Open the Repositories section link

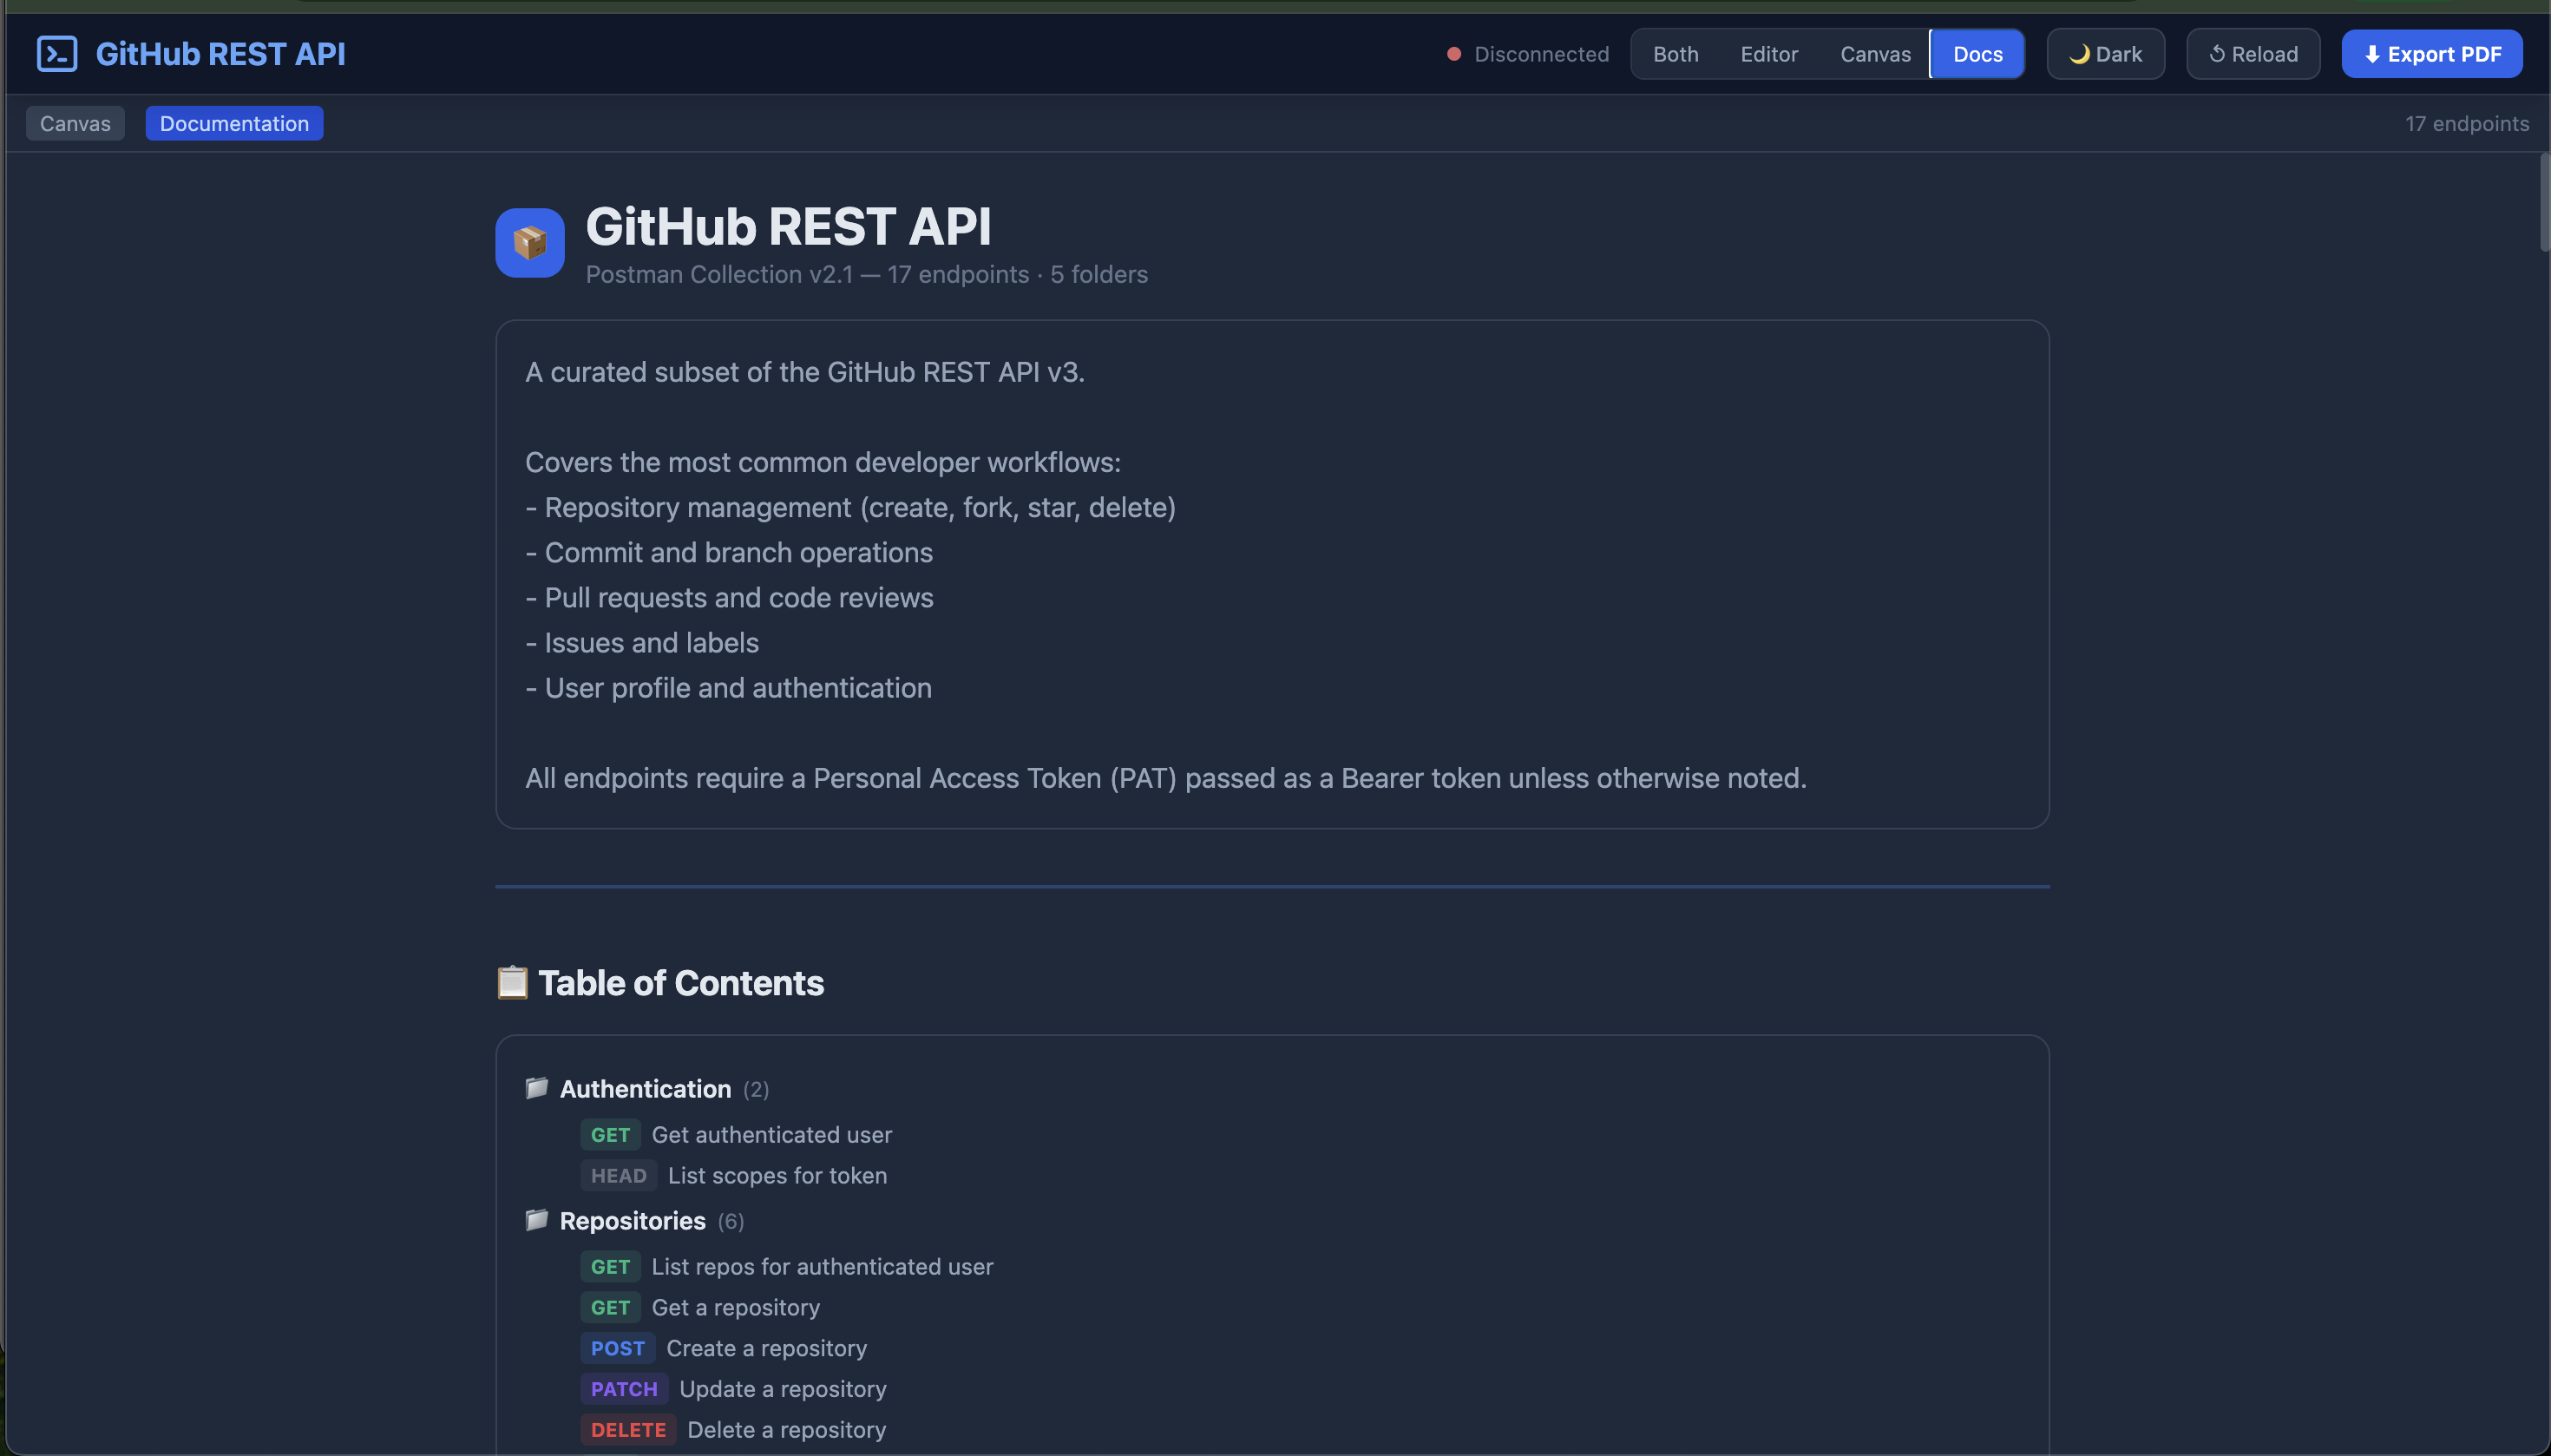(x=633, y=1221)
